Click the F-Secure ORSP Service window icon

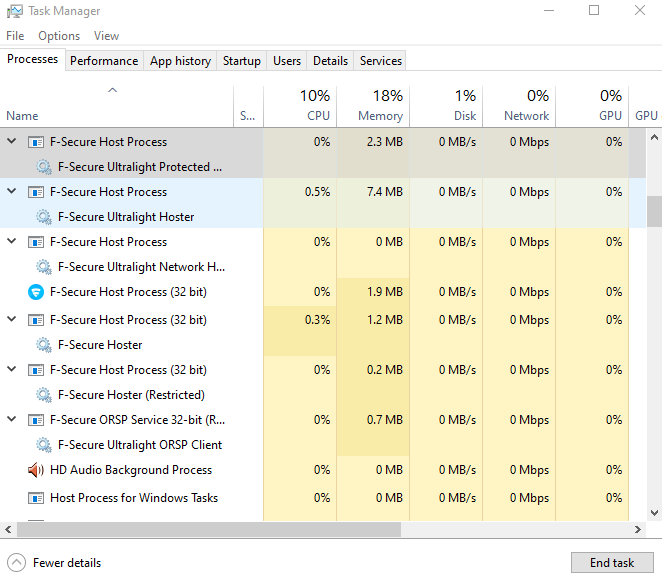click(x=36, y=420)
